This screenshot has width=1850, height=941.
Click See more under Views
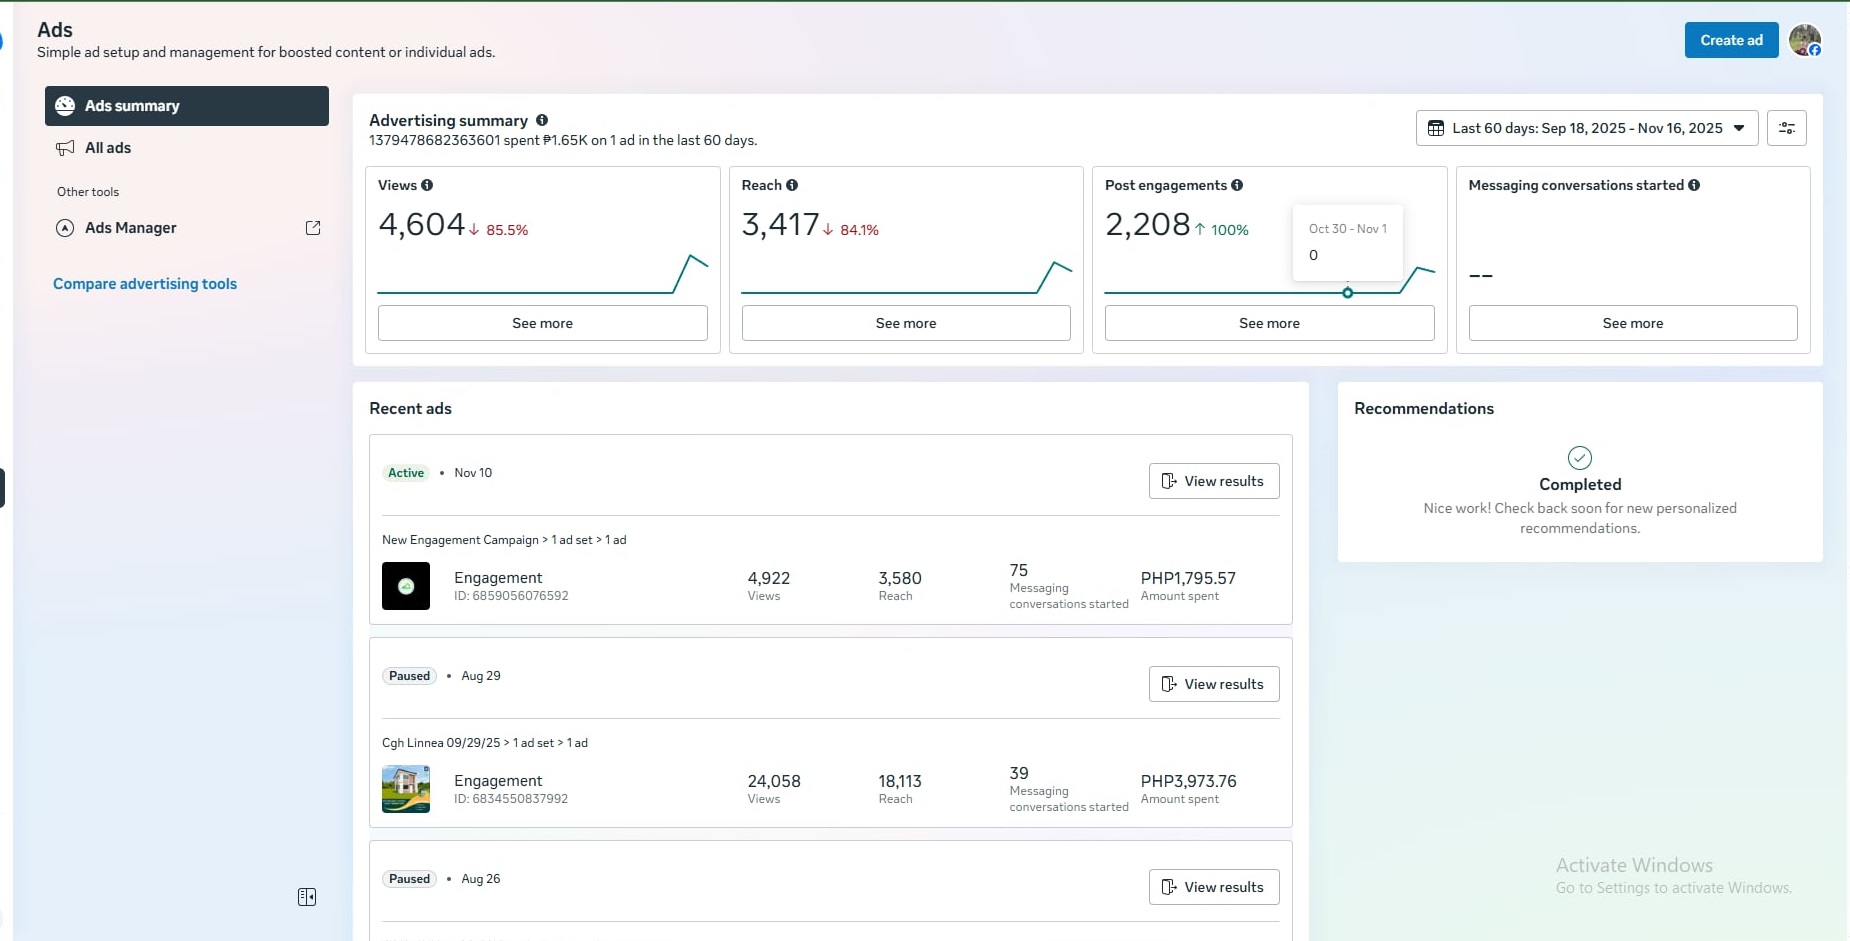[542, 323]
